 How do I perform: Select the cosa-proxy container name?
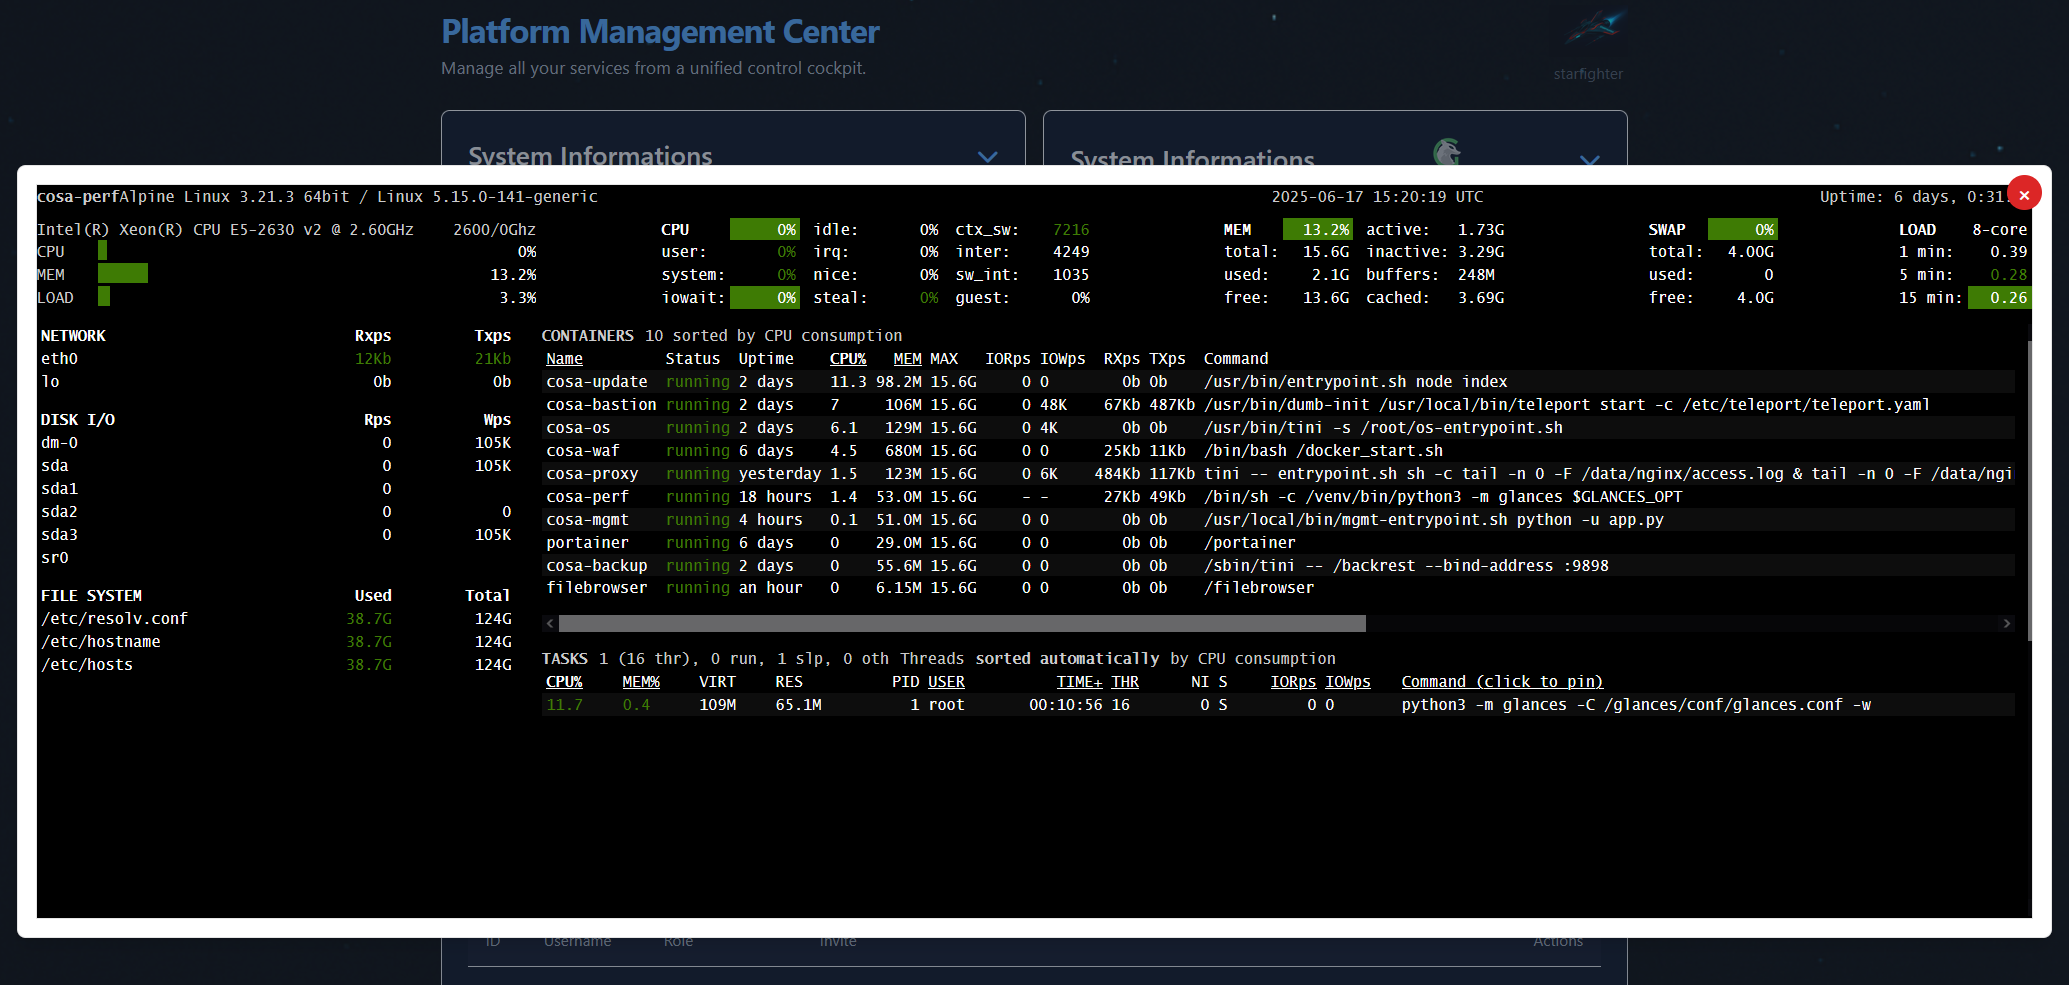(592, 473)
